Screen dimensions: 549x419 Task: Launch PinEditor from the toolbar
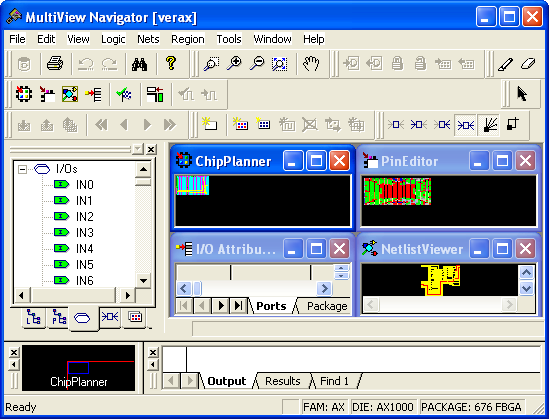47,94
